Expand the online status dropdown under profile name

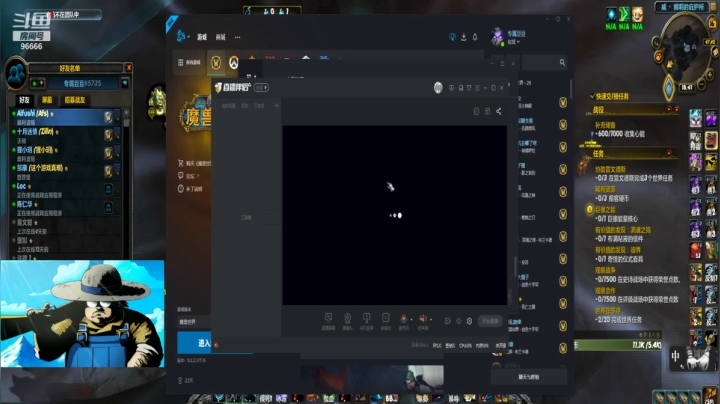513,42
